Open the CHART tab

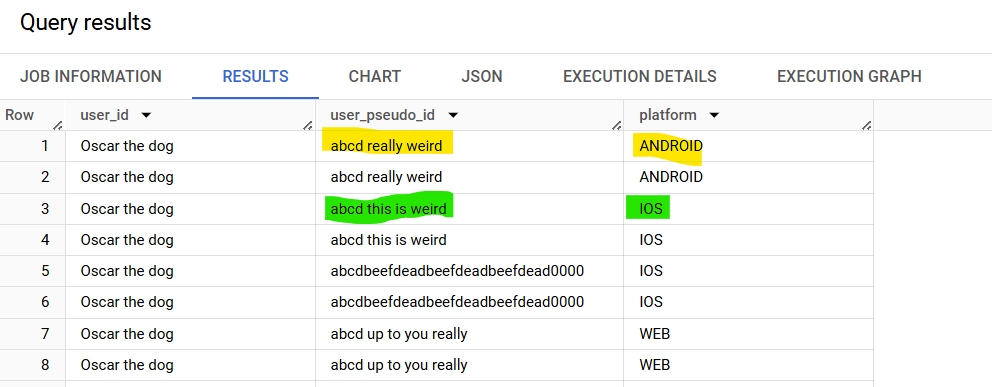pyautogui.click(x=375, y=77)
